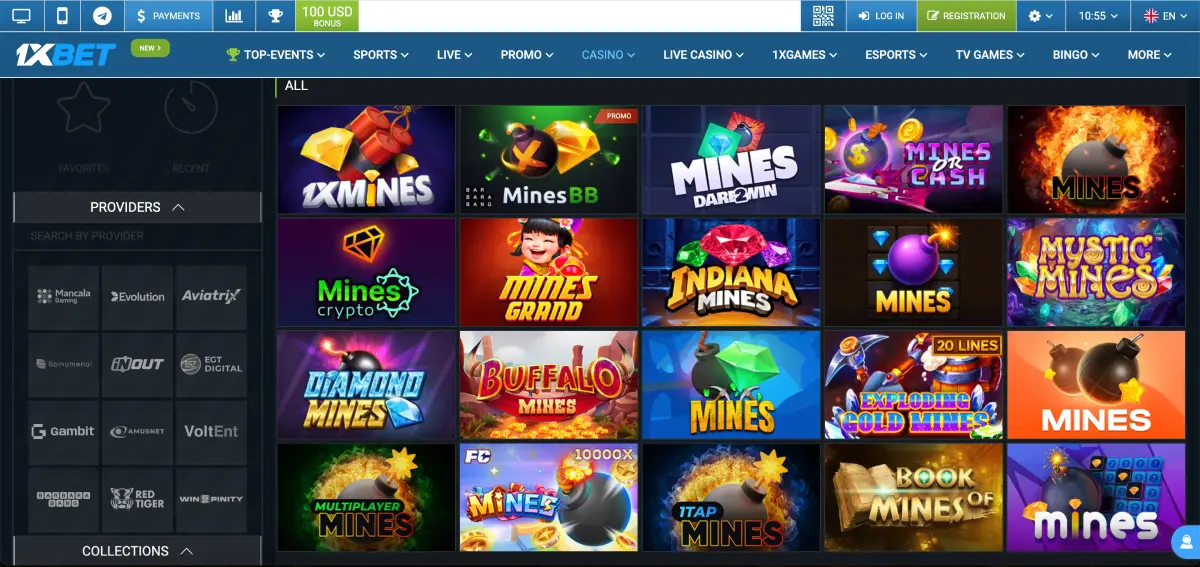
Task: Claim the 100 USD bonus button
Action: pyautogui.click(x=327, y=16)
